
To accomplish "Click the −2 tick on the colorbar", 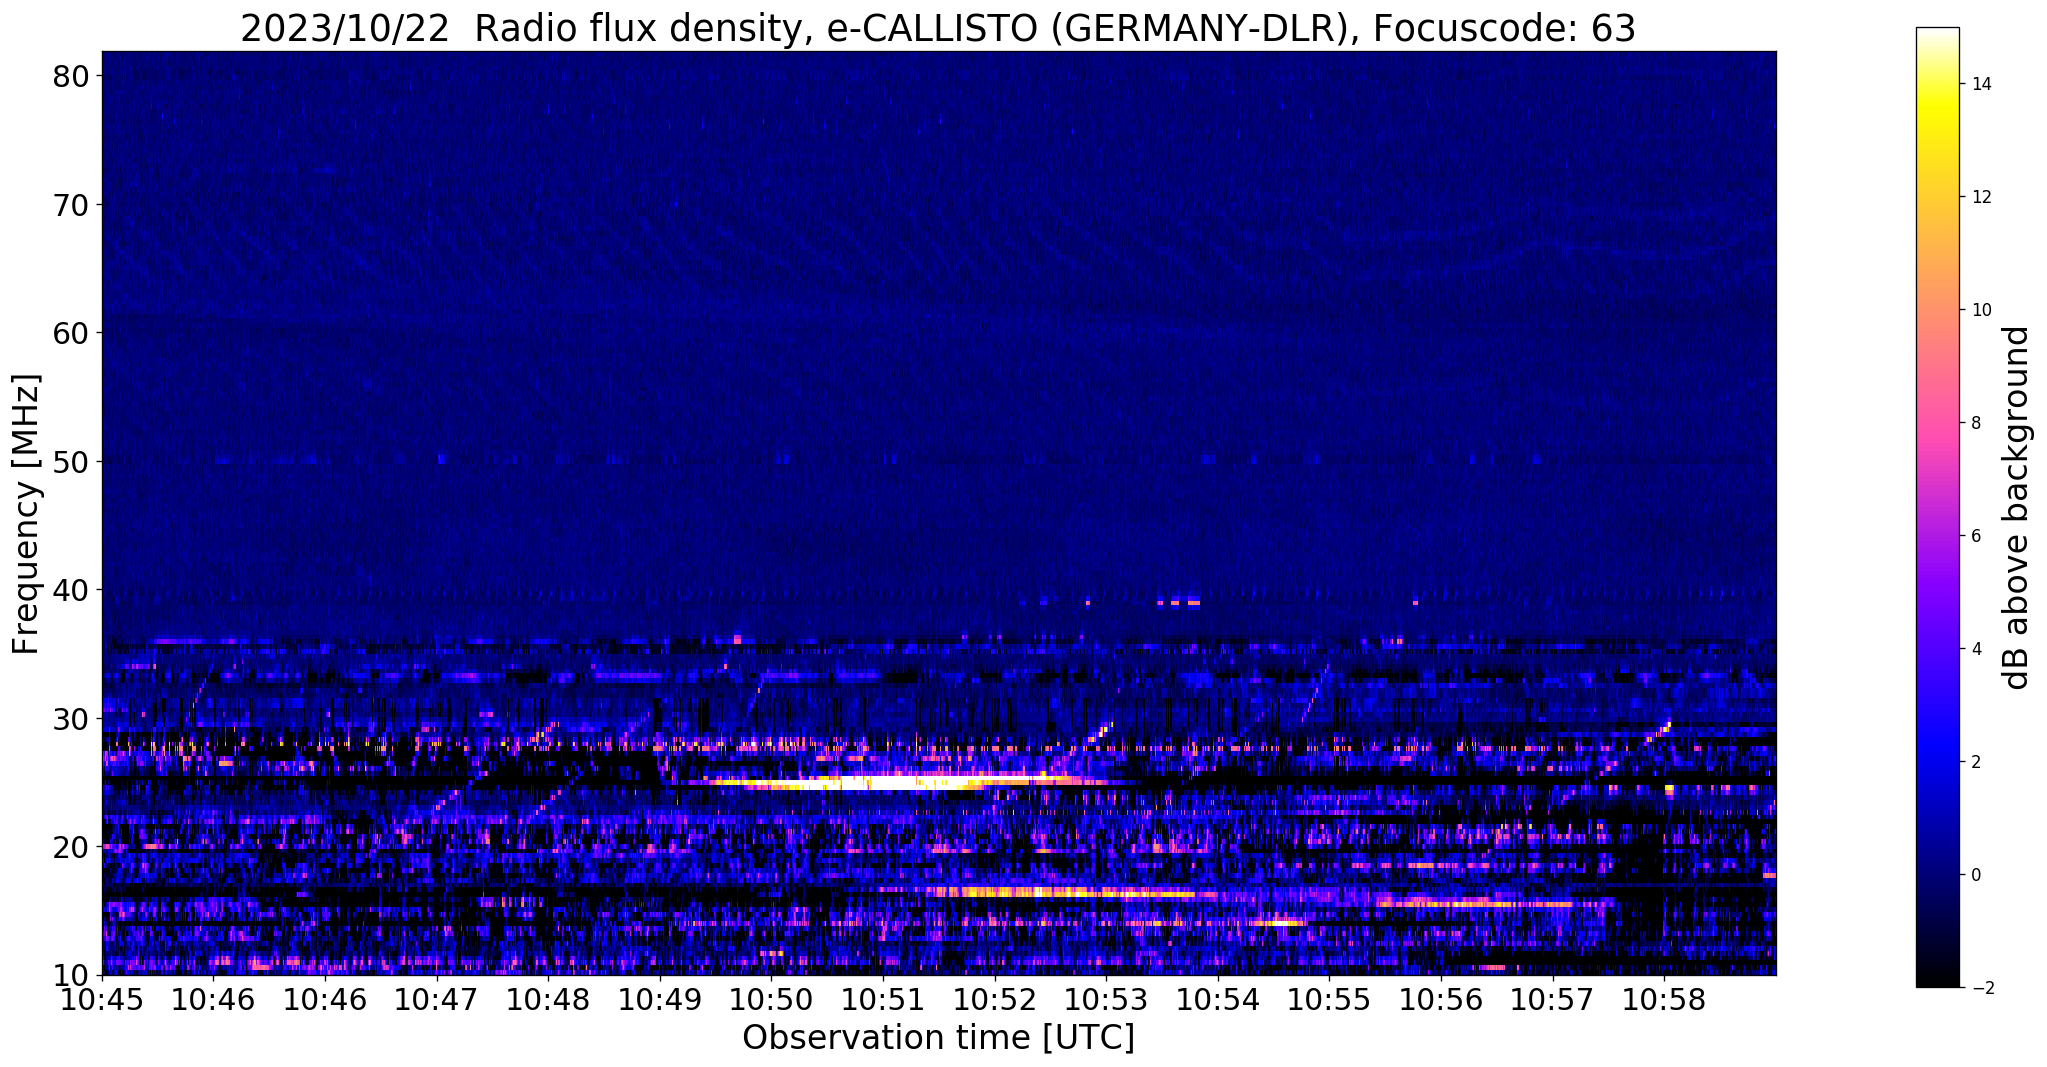I will coord(1981,988).
